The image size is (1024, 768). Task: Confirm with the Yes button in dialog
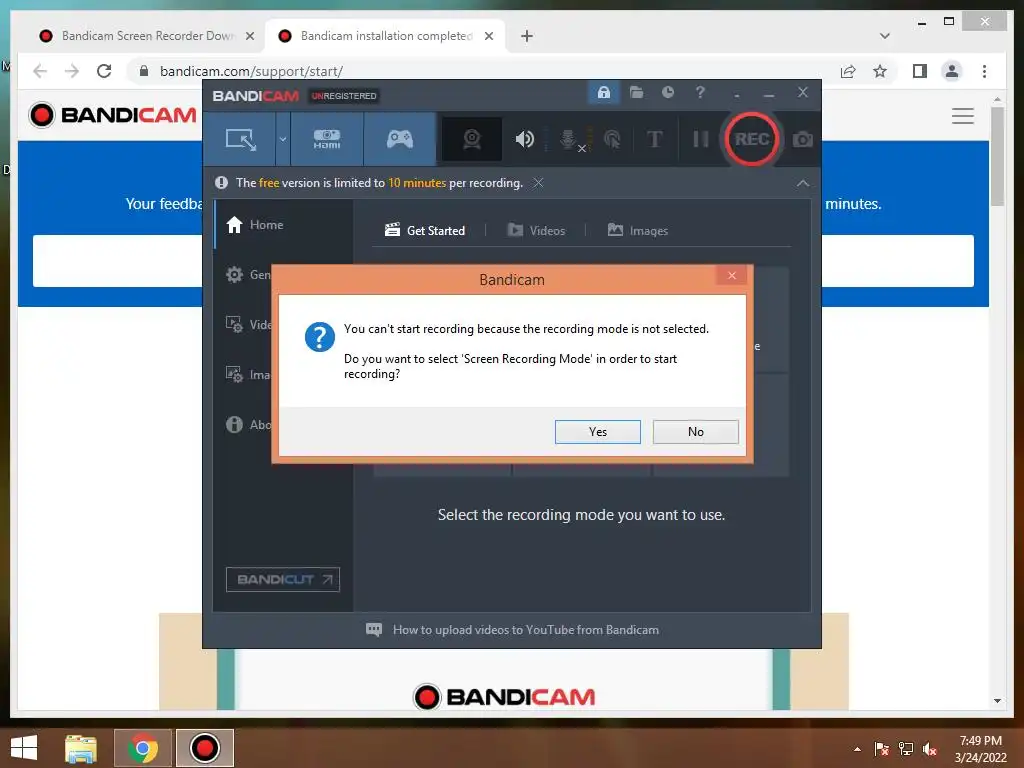598,432
